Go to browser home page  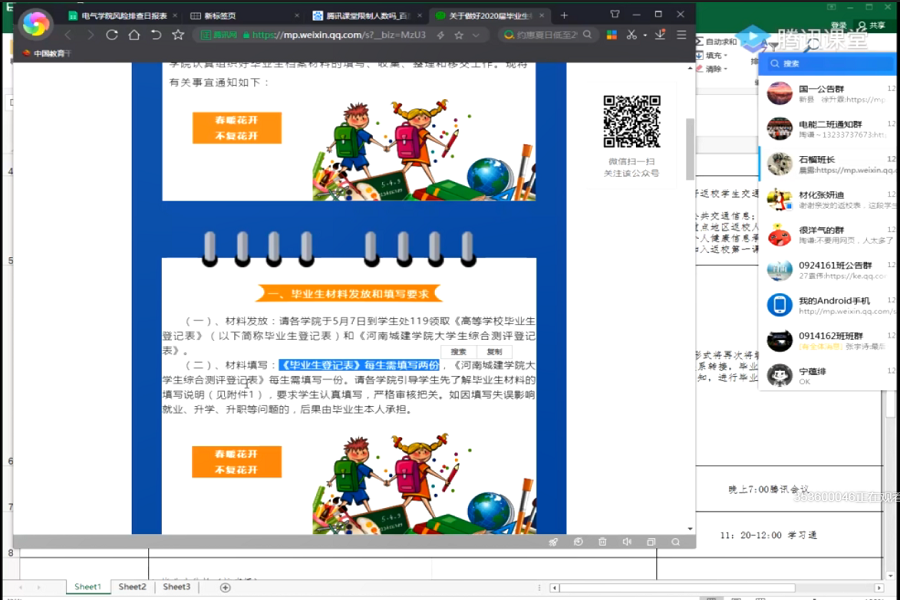133,35
